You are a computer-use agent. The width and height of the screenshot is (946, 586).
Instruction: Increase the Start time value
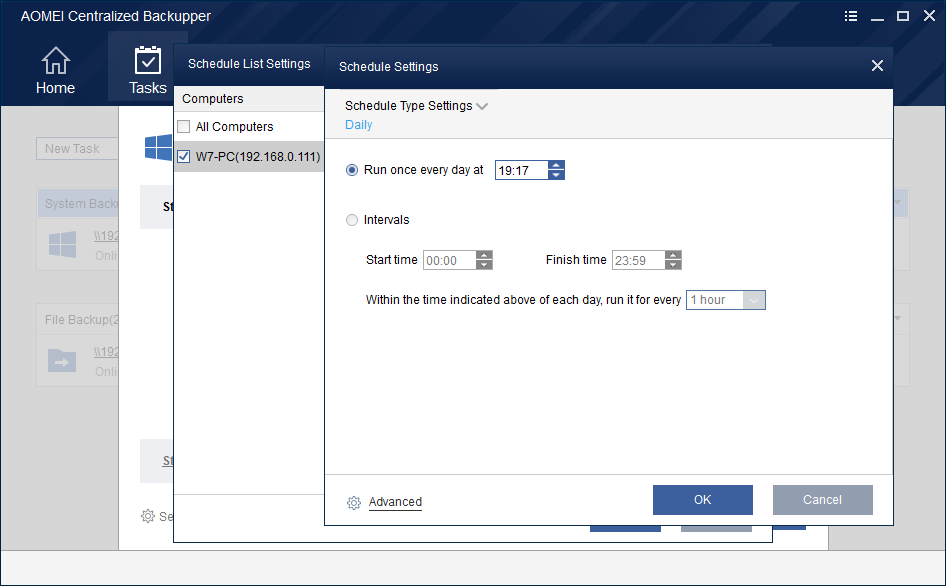point(484,256)
